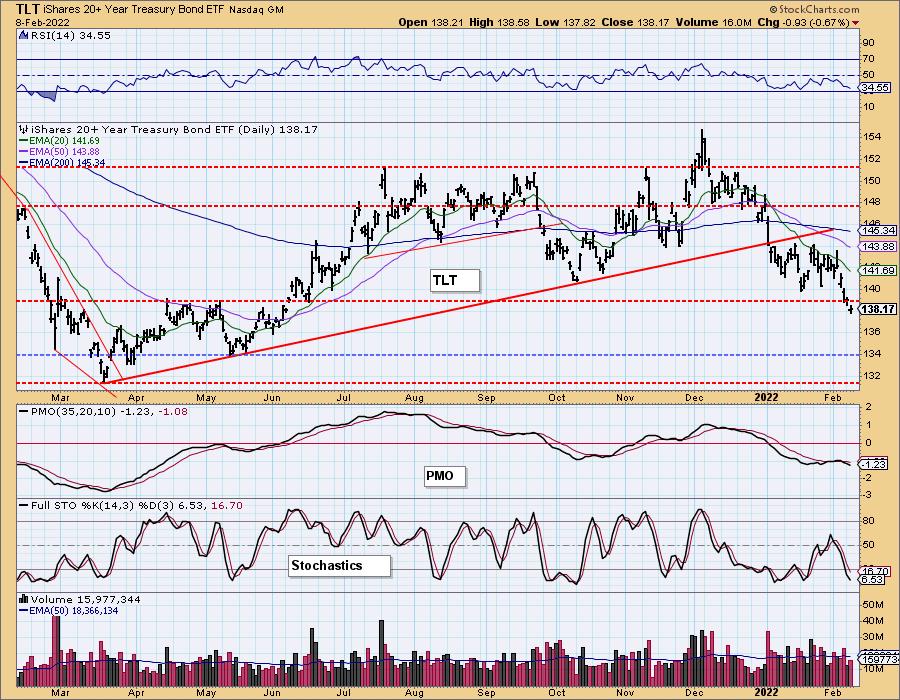Click the red down-arrow beside Chg value
Image resolution: width=900 pixels, height=700 pixels.
pyautogui.click(x=856, y=23)
